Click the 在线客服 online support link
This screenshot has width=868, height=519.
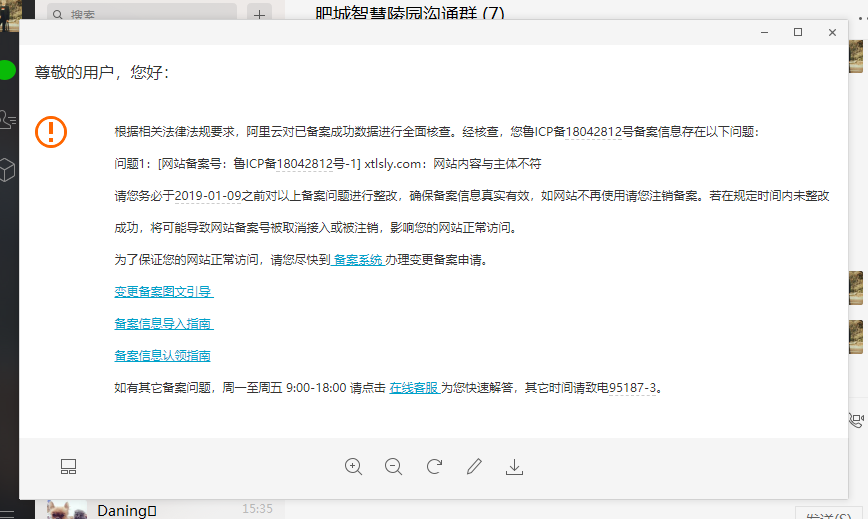tap(414, 388)
